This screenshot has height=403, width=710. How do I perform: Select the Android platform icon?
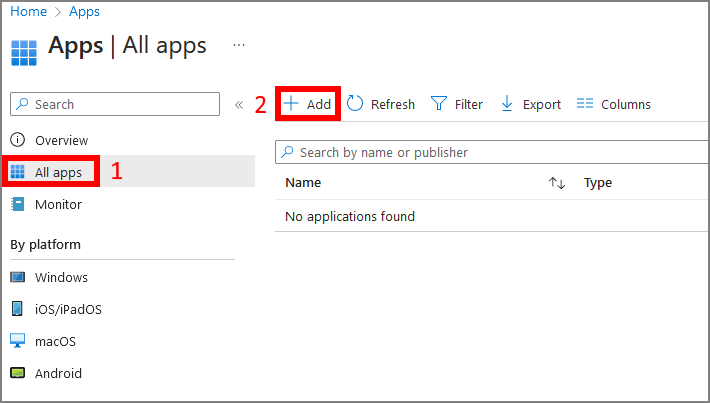18,373
